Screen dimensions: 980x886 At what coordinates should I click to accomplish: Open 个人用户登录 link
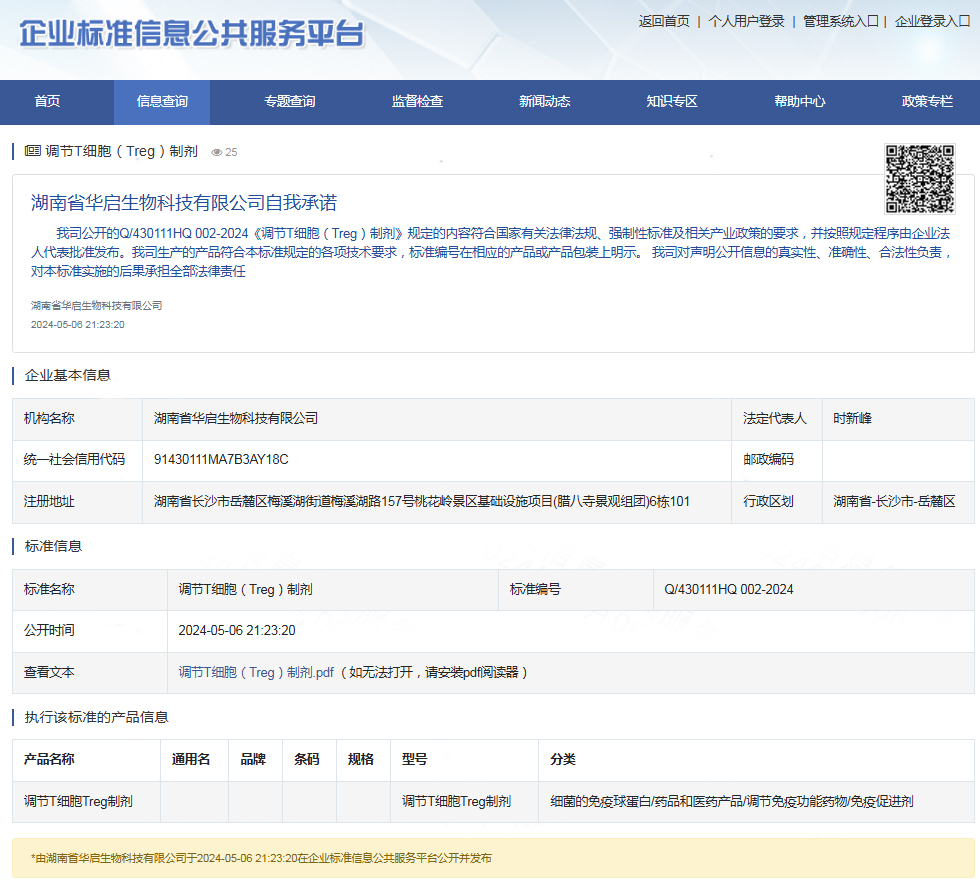(746, 21)
